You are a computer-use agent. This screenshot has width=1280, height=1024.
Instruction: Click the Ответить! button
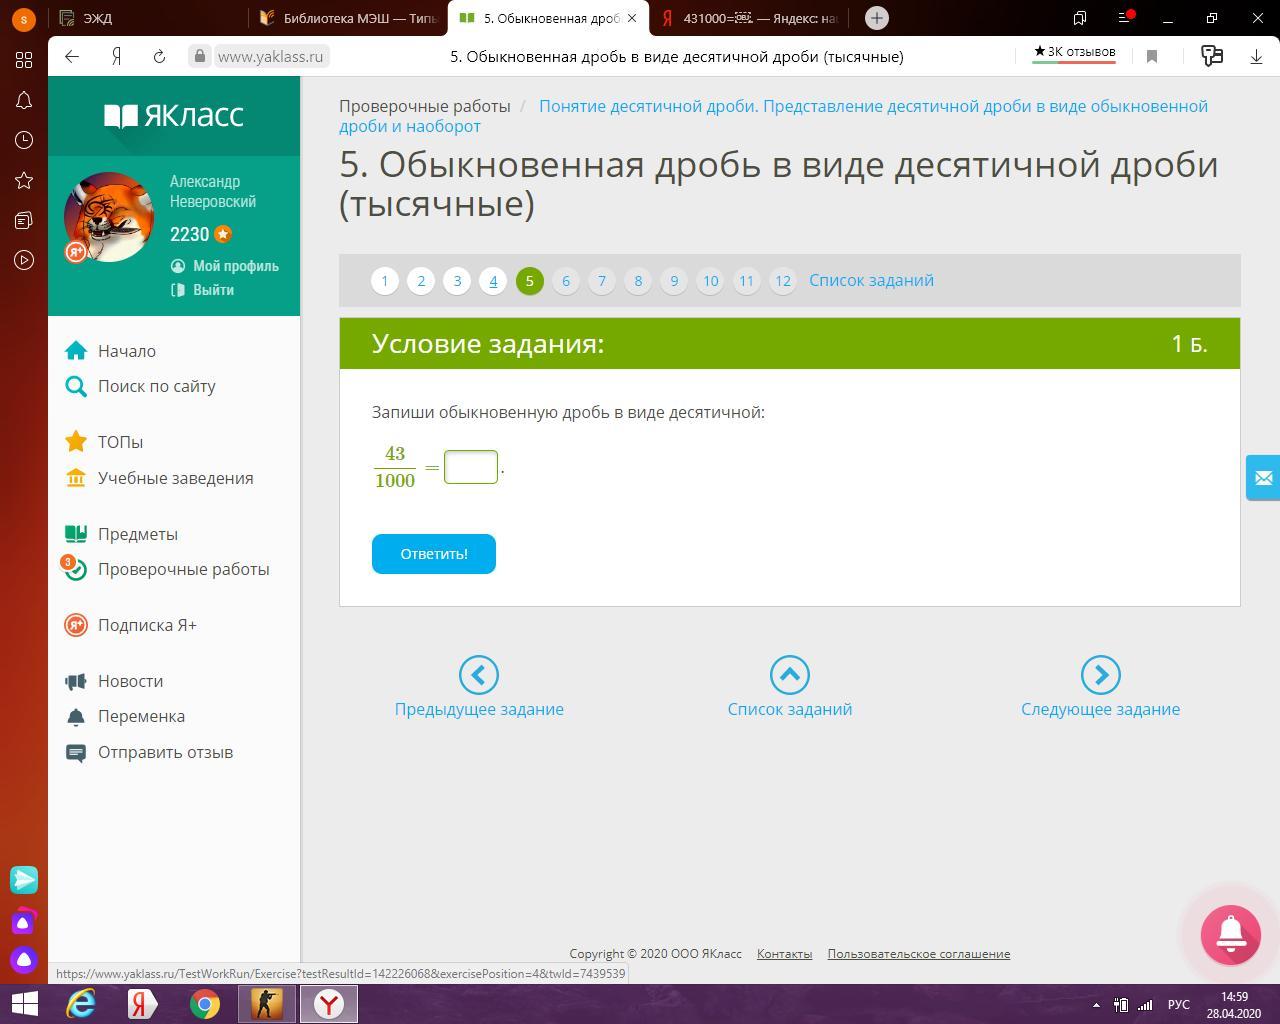433,554
